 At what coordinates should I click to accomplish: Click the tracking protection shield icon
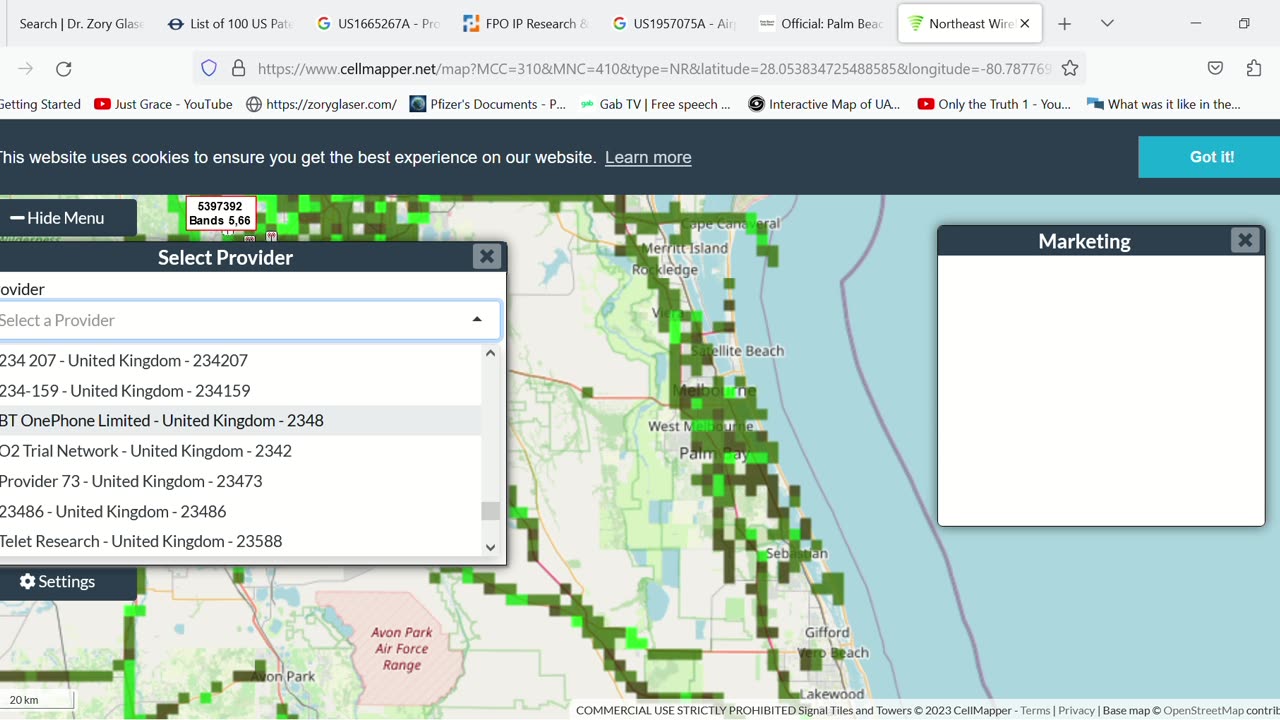point(209,68)
